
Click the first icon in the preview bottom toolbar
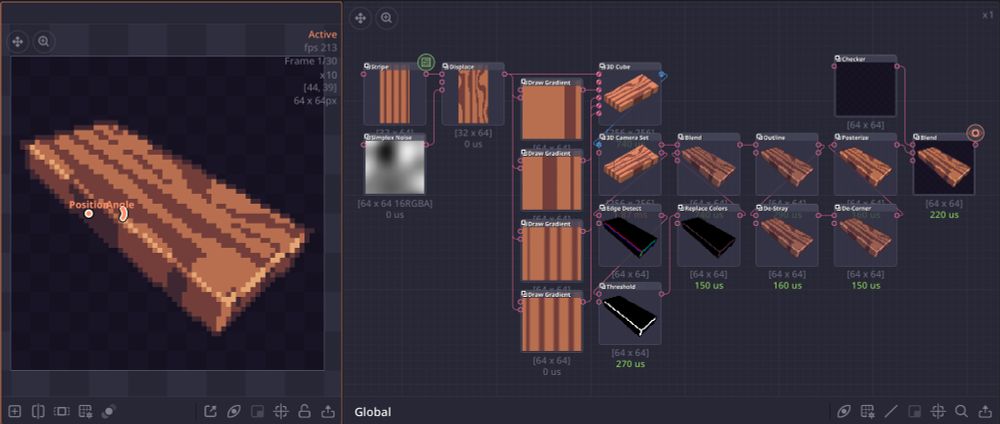click(15, 411)
